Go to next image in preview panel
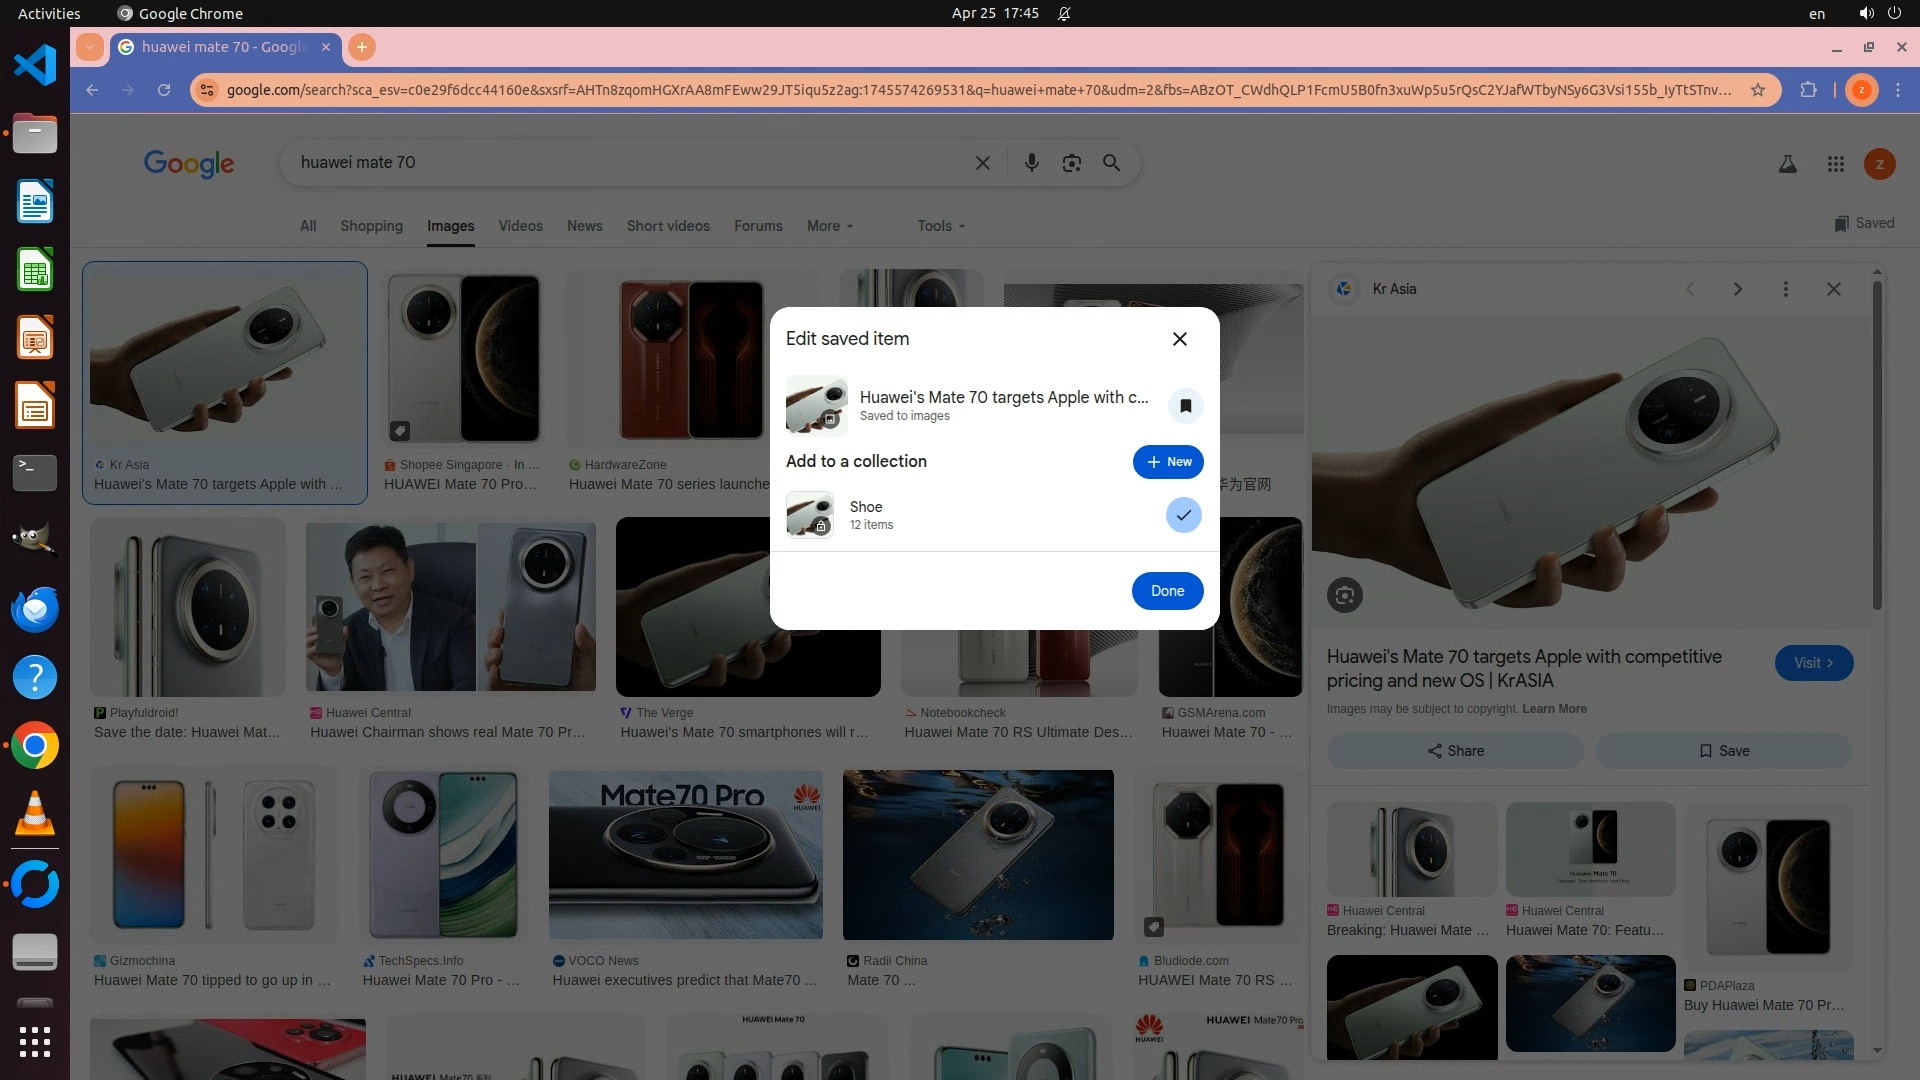 coord(1737,289)
